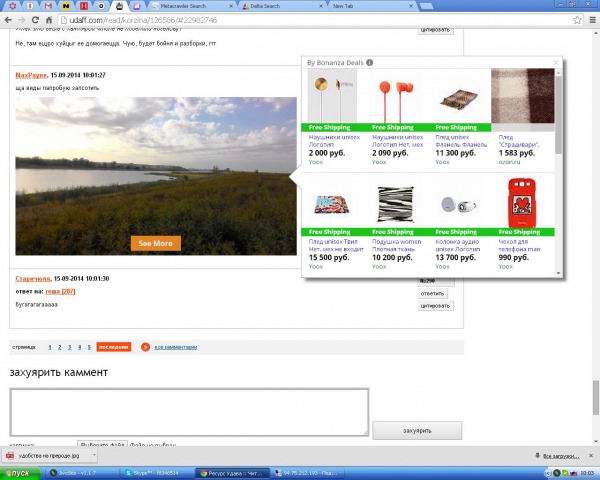Click See More button on the landscape photo
The height and width of the screenshot is (480, 600).
pyautogui.click(x=155, y=243)
